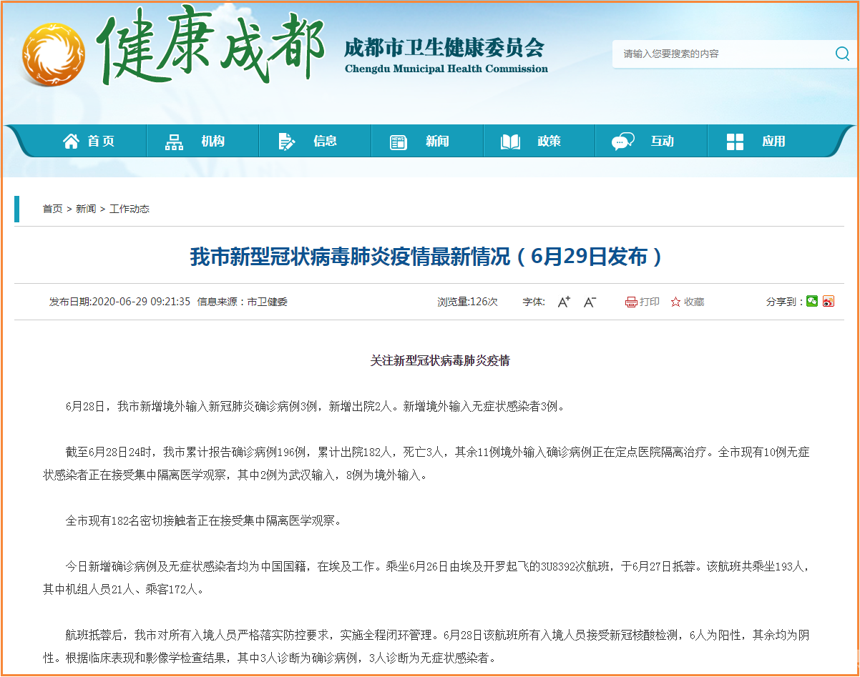Click the 应用 grid squares icon
Image resolution: width=860 pixels, height=677 pixels.
[x=735, y=142]
